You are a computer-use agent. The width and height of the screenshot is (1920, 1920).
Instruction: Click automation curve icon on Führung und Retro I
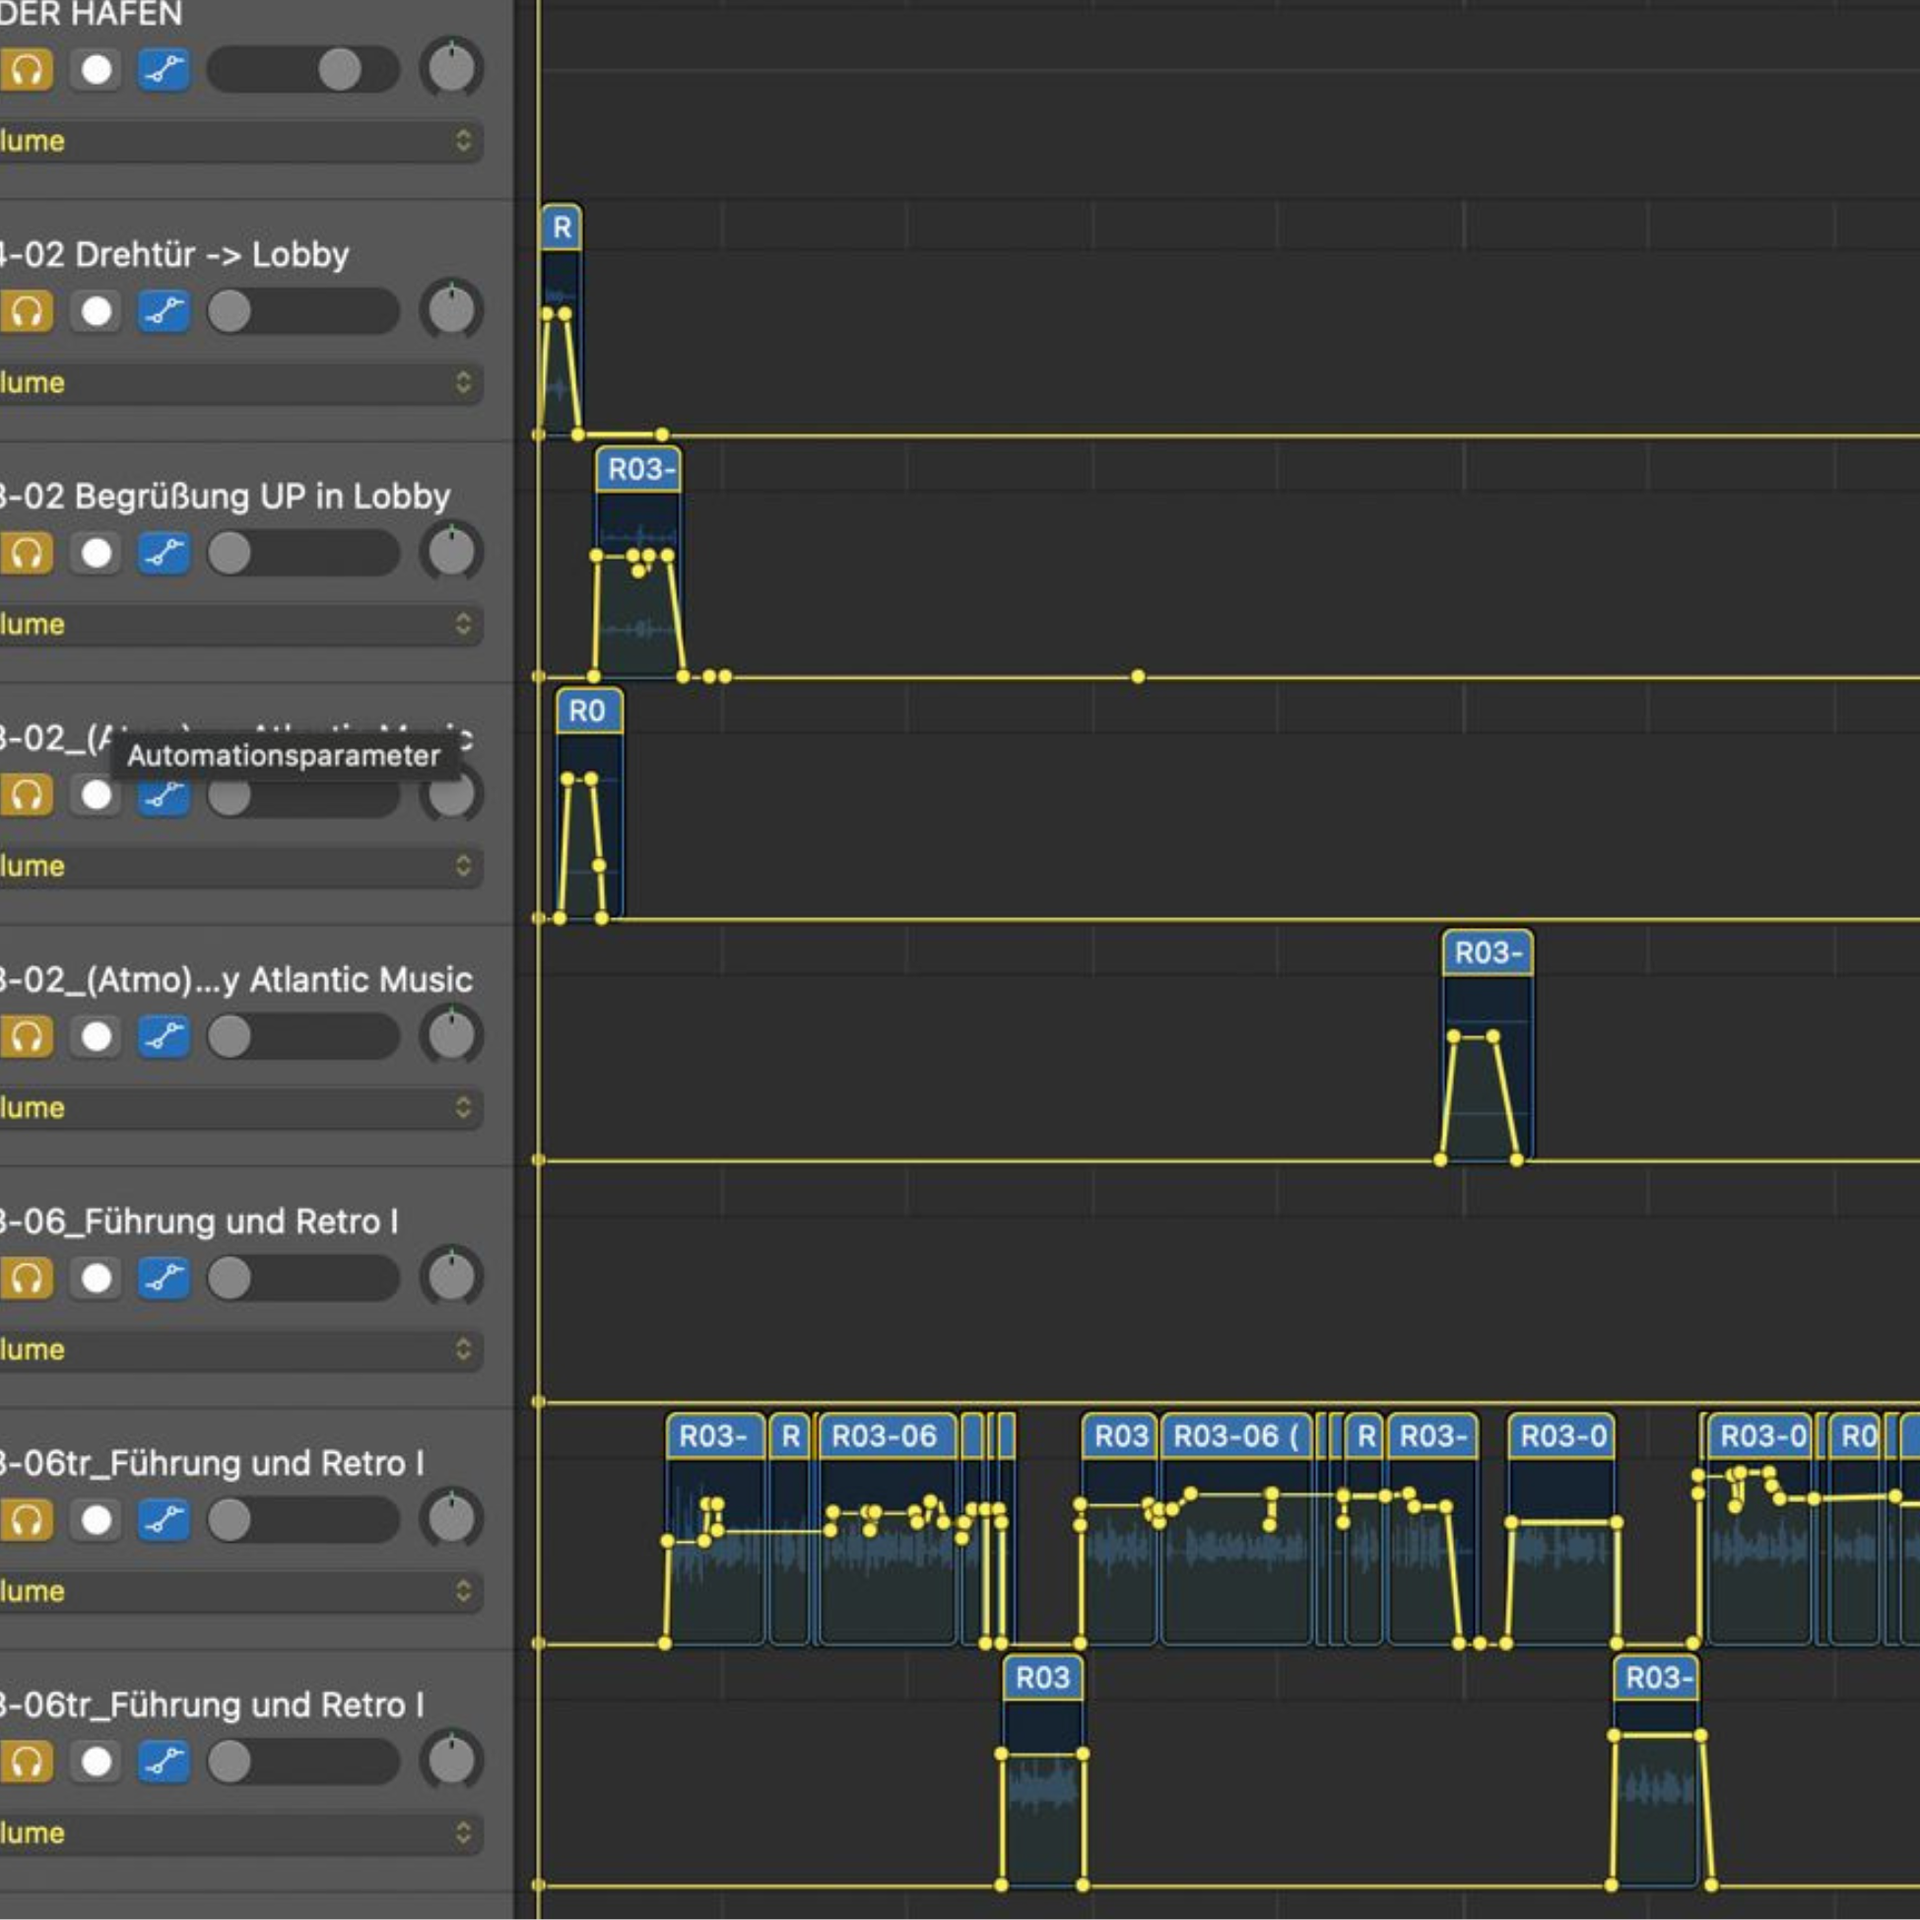coord(163,1278)
